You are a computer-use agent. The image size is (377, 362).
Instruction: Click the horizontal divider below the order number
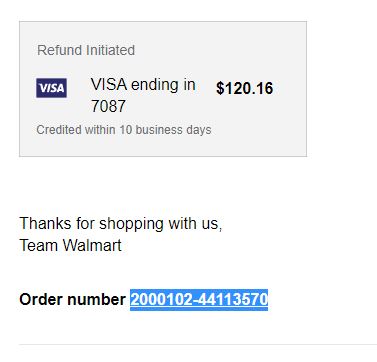tap(198, 344)
